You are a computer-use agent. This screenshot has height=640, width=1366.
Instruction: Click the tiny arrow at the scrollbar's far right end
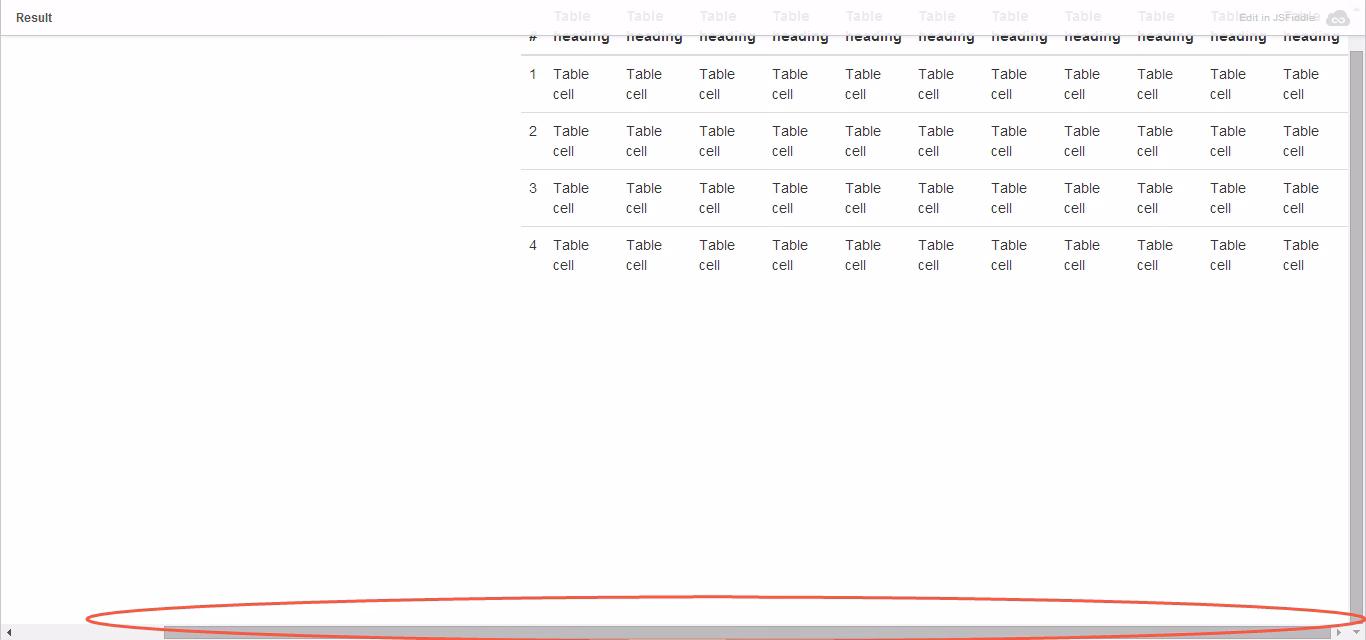pos(1358,632)
